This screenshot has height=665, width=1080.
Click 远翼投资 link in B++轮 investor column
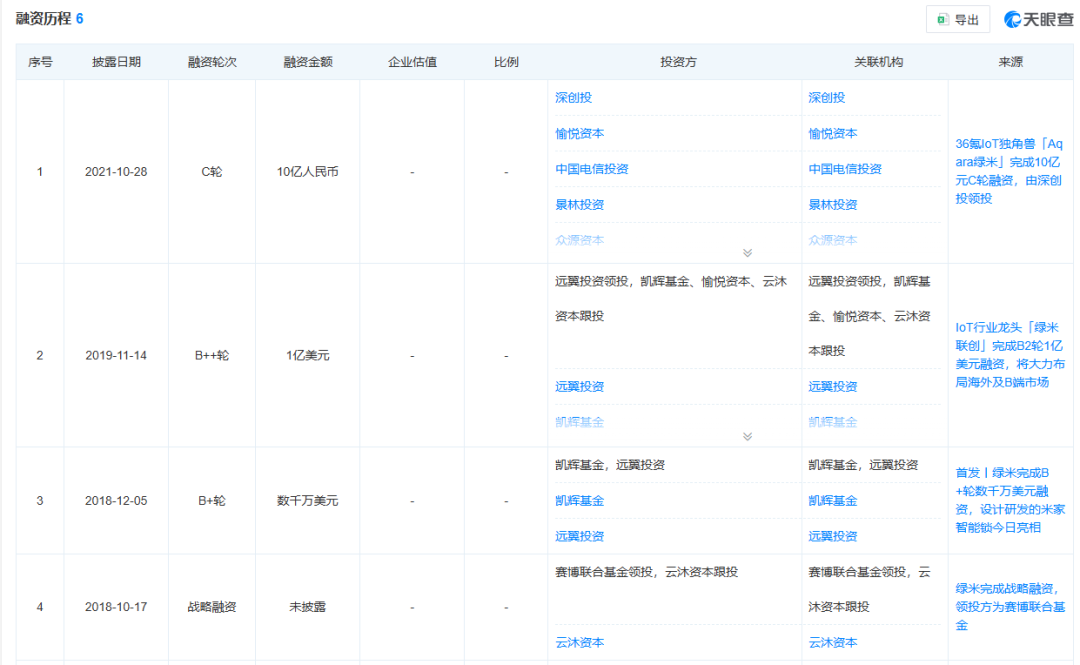pos(580,387)
